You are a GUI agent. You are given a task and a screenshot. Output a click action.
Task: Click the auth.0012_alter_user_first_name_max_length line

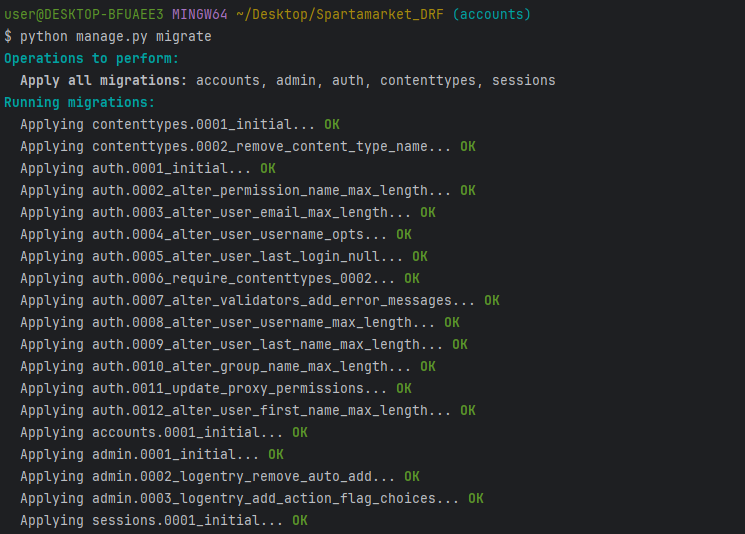pyautogui.click(x=248, y=410)
